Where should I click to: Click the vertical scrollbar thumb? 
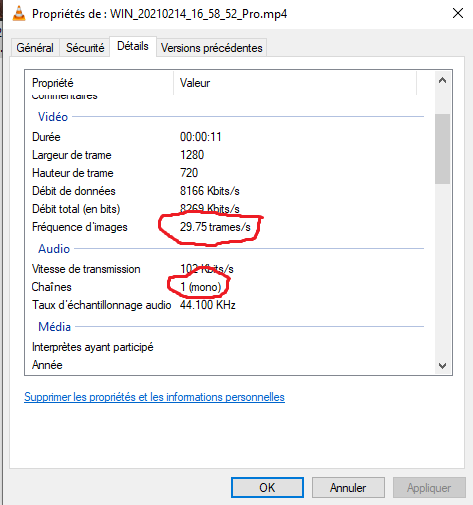coord(442,149)
